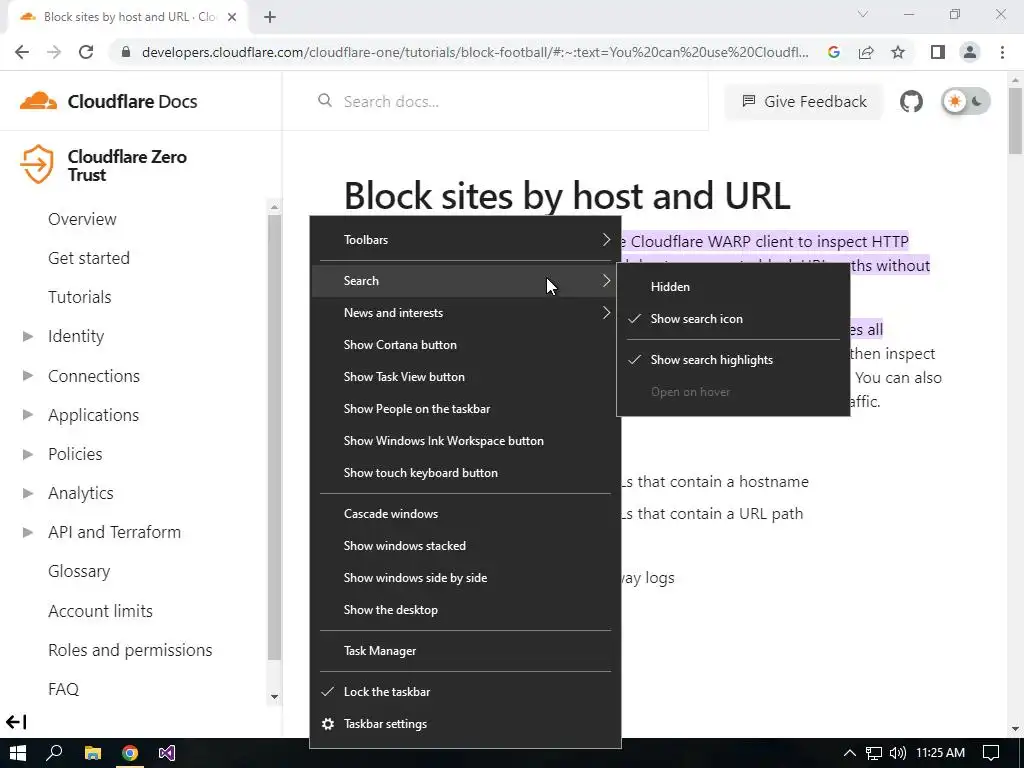This screenshot has width=1024, height=768.
Task: Click the address bar padlock icon
Action: point(126,52)
